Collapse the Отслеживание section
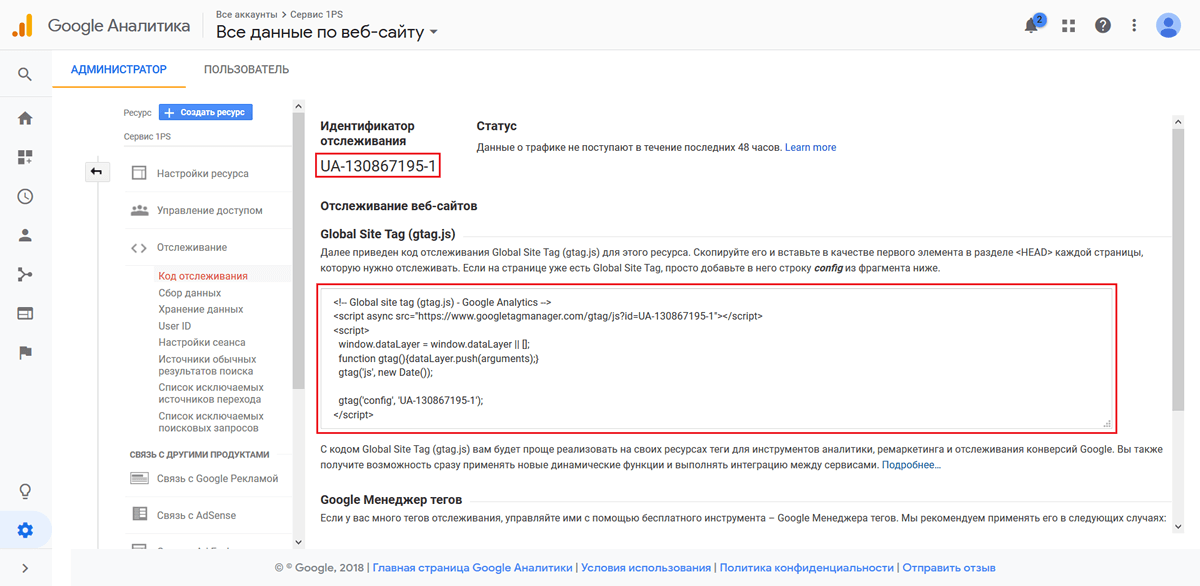This screenshot has width=1200, height=586. point(191,247)
